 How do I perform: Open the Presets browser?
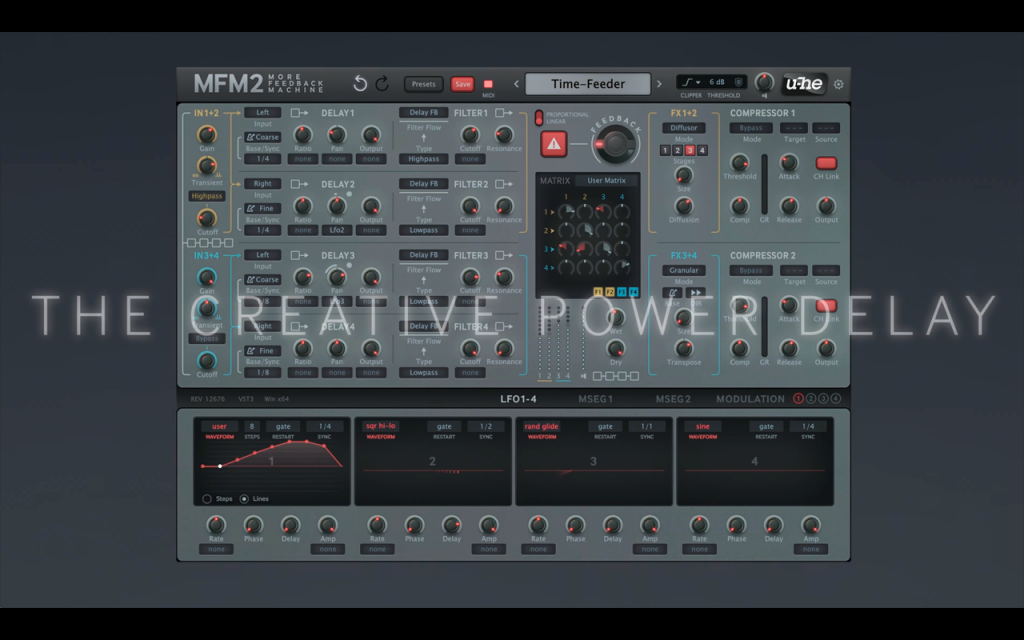click(423, 84)
